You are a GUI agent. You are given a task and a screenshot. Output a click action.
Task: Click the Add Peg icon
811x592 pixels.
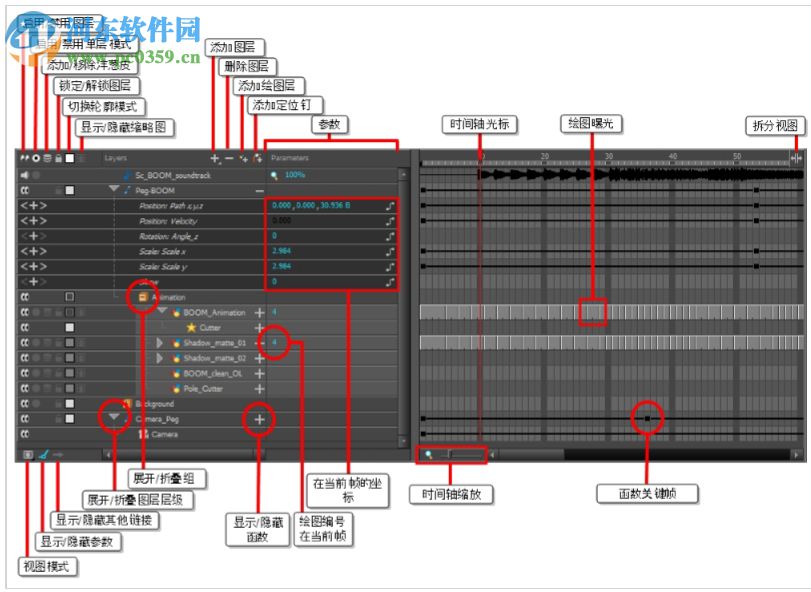[257, 158]
